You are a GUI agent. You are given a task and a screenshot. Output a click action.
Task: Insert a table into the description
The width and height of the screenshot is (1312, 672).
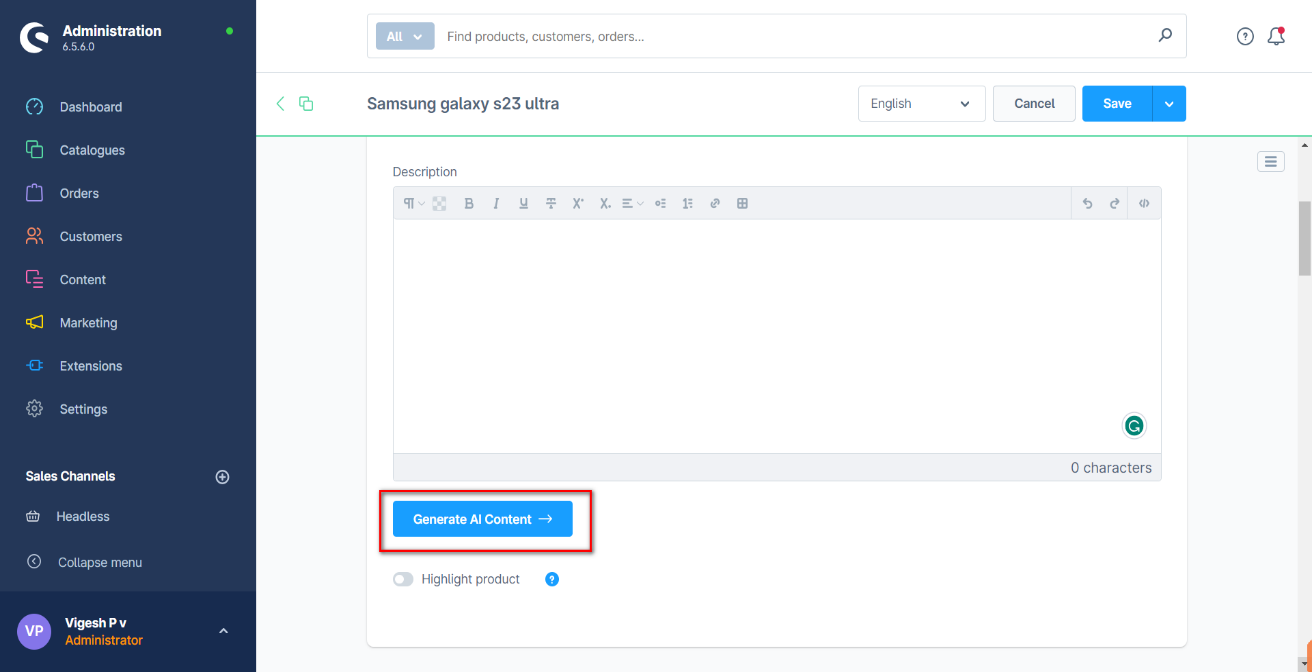[x=742, y=204]
